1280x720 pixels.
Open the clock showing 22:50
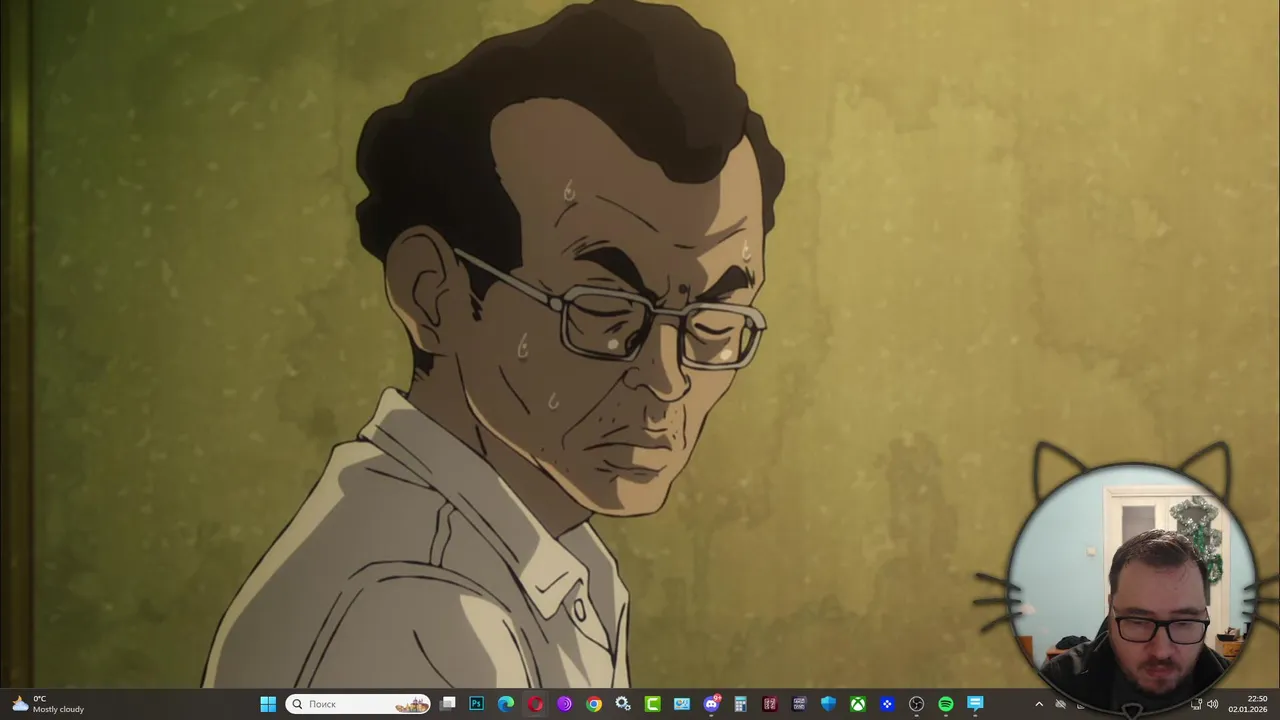[1250, 704]
